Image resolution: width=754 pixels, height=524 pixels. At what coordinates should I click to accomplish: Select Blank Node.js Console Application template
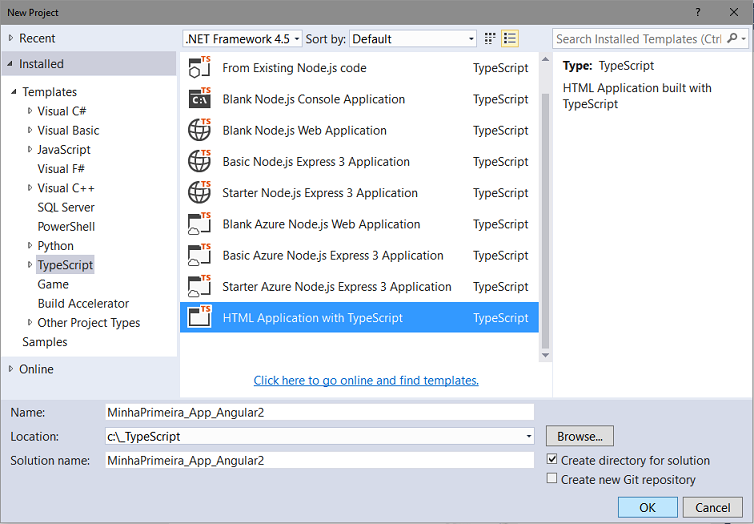pos(359,99)
